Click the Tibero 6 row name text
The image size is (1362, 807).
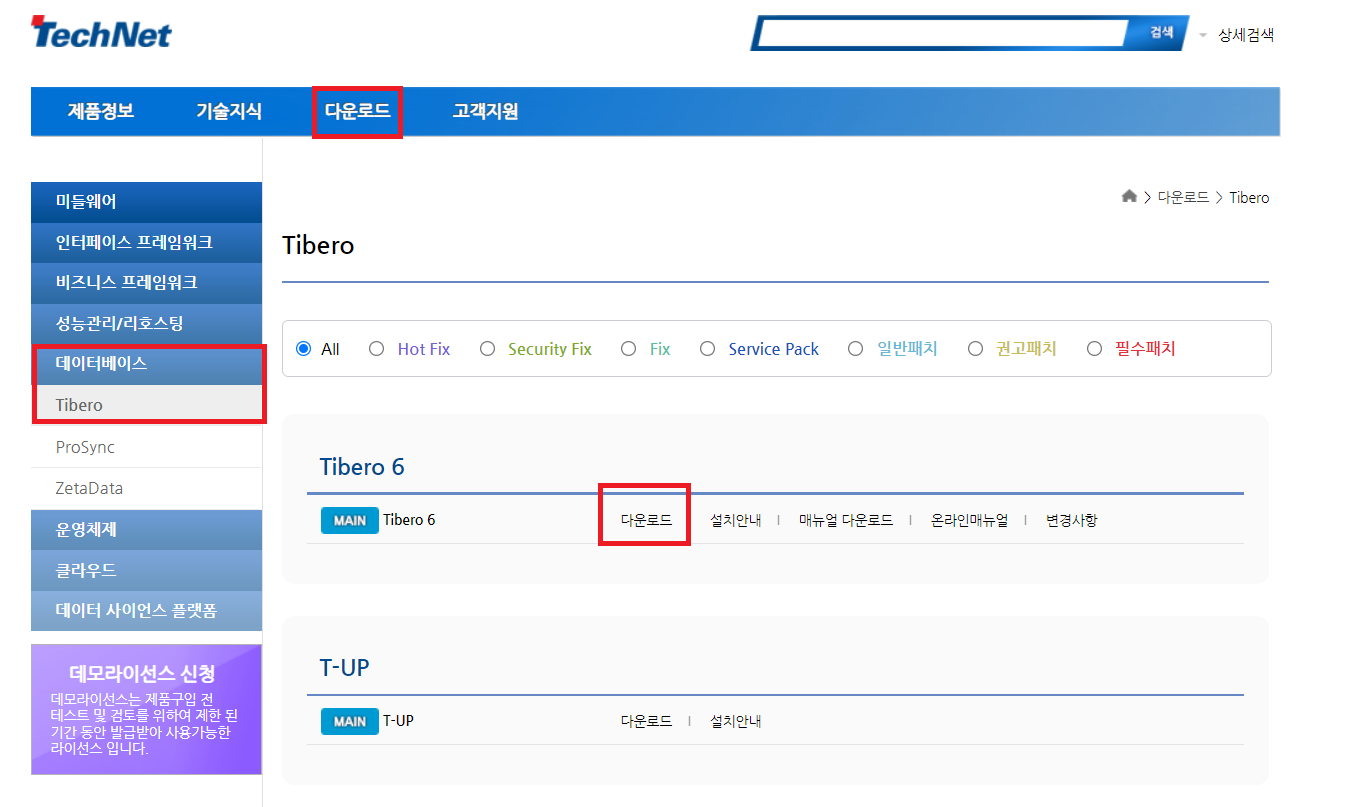(x=409, y=520)
